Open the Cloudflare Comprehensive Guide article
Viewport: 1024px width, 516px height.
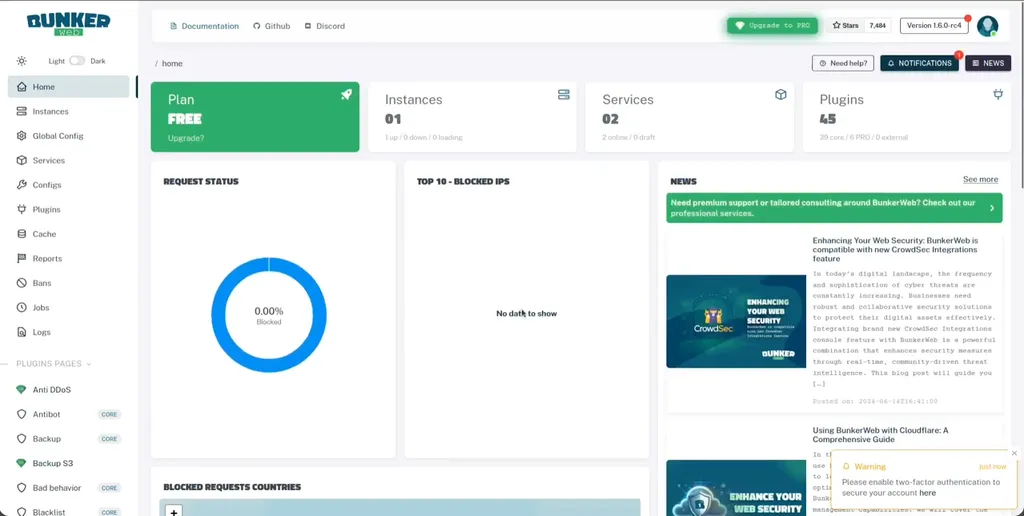click(x=880, y=435)
